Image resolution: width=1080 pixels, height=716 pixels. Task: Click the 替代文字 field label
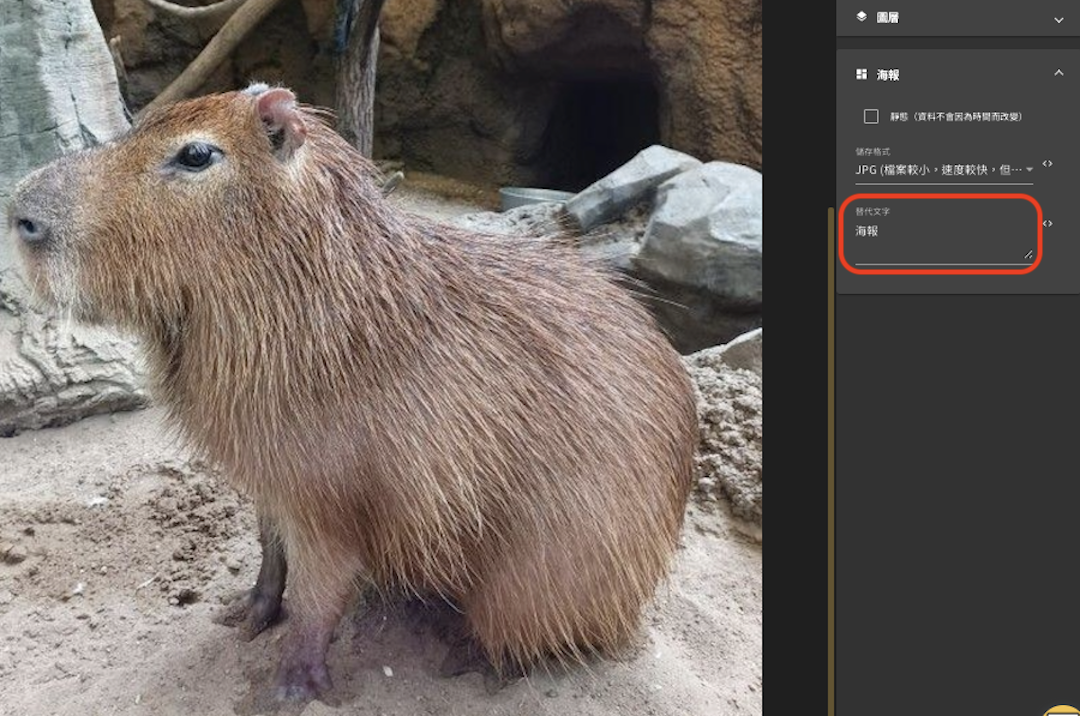click(873, 212)
